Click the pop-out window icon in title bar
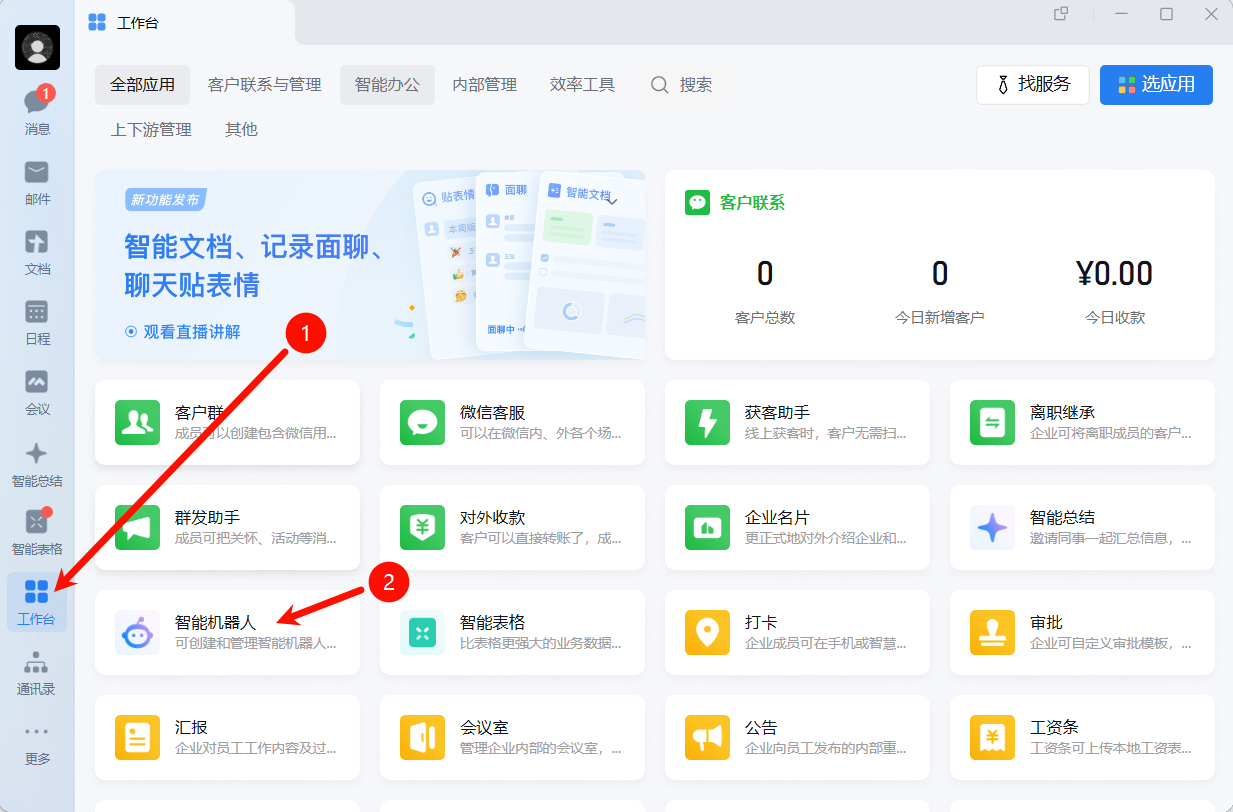1233x812 pixels. [x=1061, y=14]
